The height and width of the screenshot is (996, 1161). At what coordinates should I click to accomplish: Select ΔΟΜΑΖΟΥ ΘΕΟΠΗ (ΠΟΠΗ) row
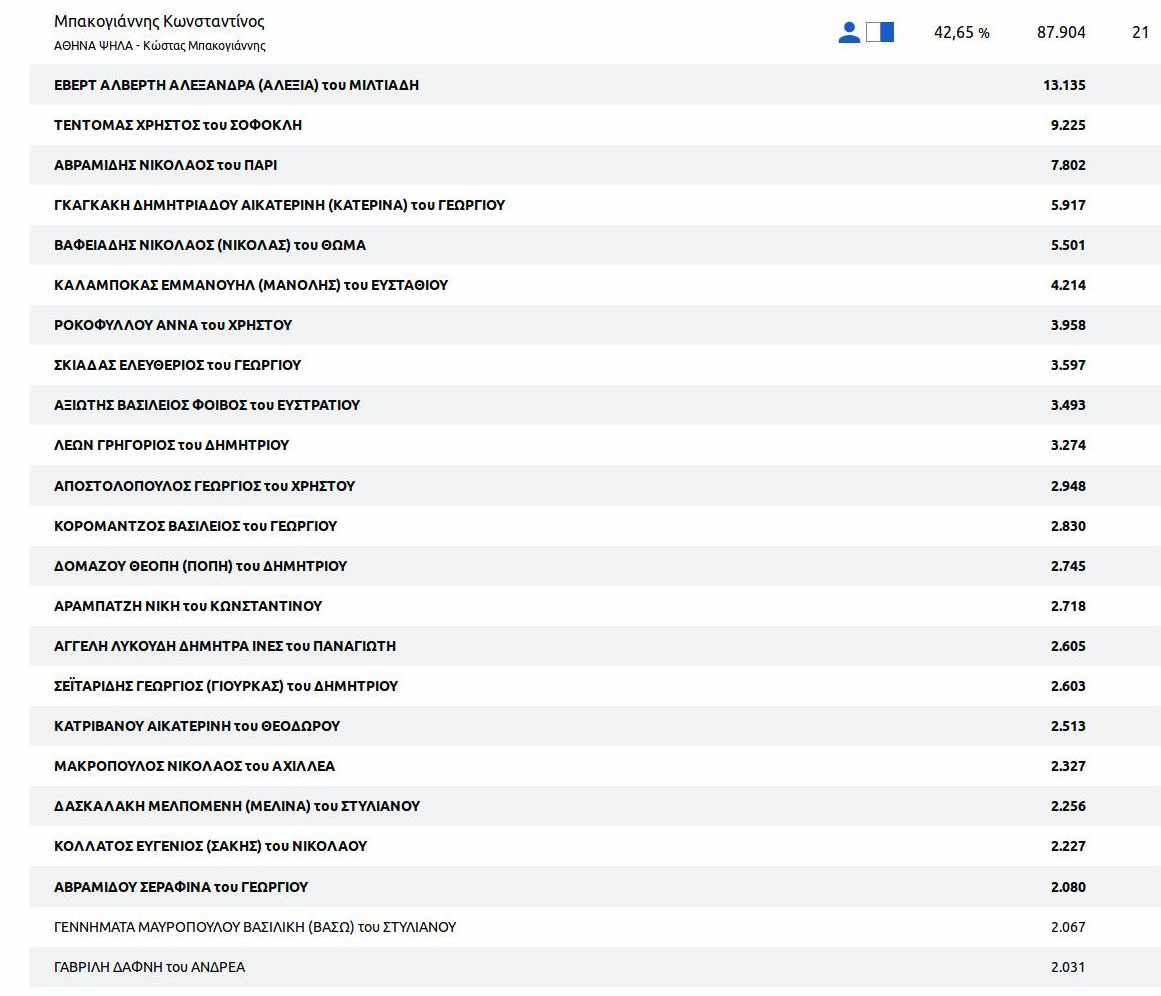(x=200, y=566)
